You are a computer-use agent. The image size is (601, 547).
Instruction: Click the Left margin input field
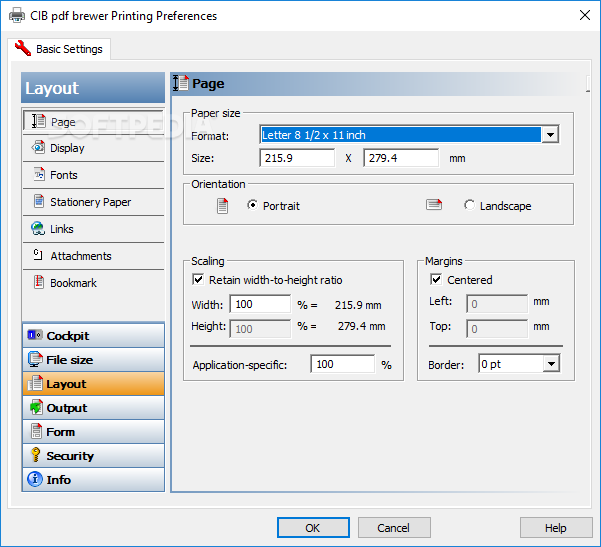tap(497, 304)
